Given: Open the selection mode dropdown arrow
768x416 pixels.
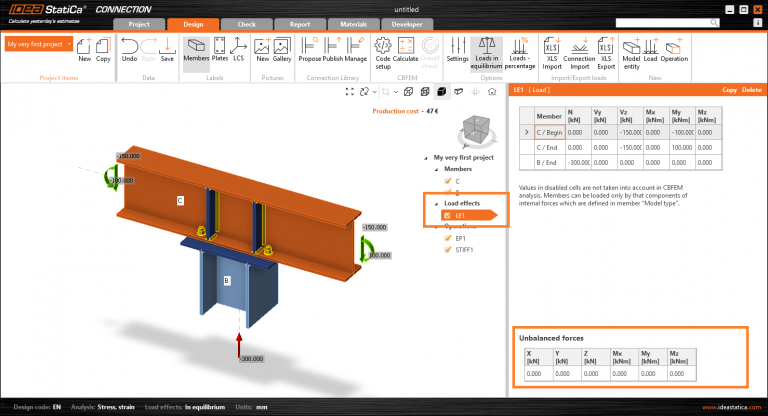Looking at the screenshot, I should click(396, 92).
